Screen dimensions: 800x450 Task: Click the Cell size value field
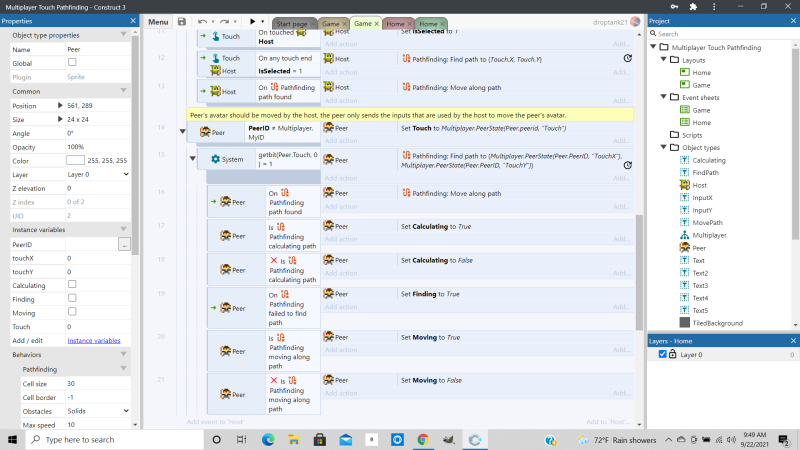(x=98, y=383)
